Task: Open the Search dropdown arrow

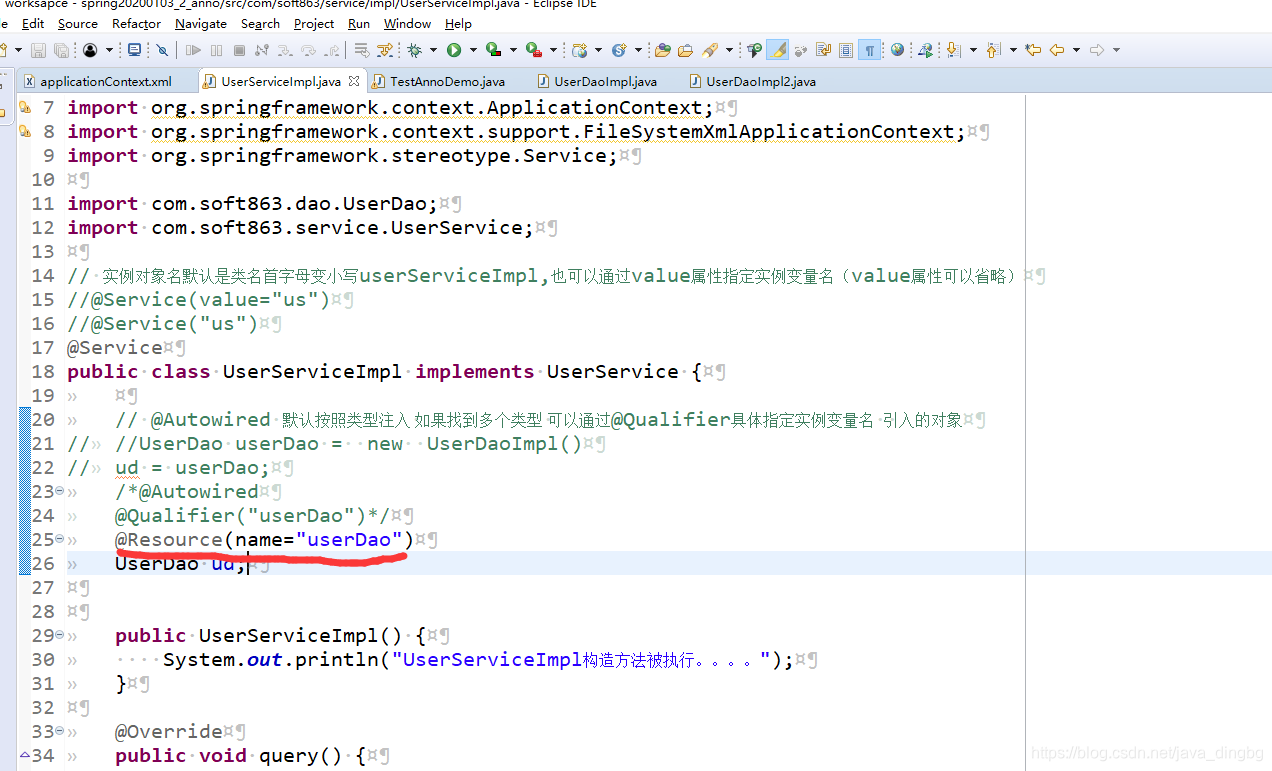Action: pyautogui.click(x=728, y=50)
